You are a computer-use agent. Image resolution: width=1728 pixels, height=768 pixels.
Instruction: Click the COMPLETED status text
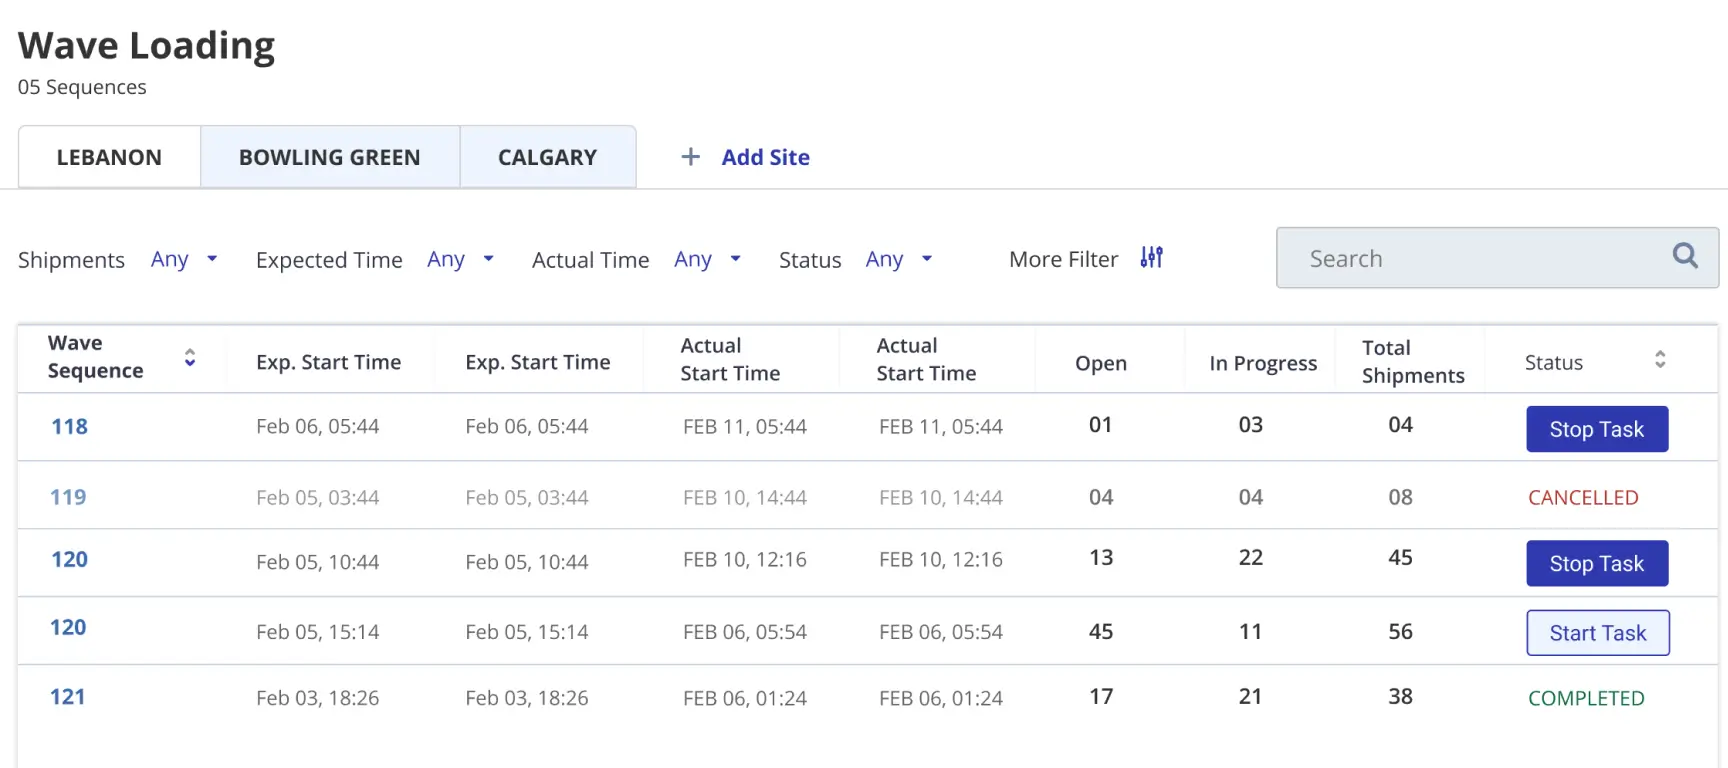[x=1586, y=698]
